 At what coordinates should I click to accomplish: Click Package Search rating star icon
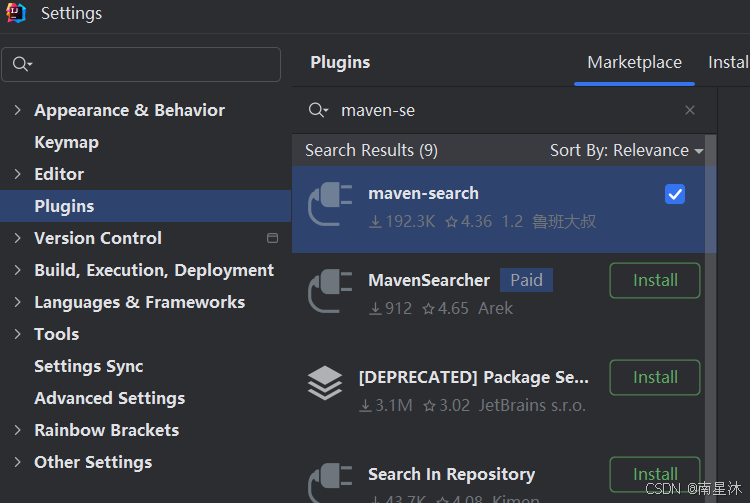click(x=430, y=406)
